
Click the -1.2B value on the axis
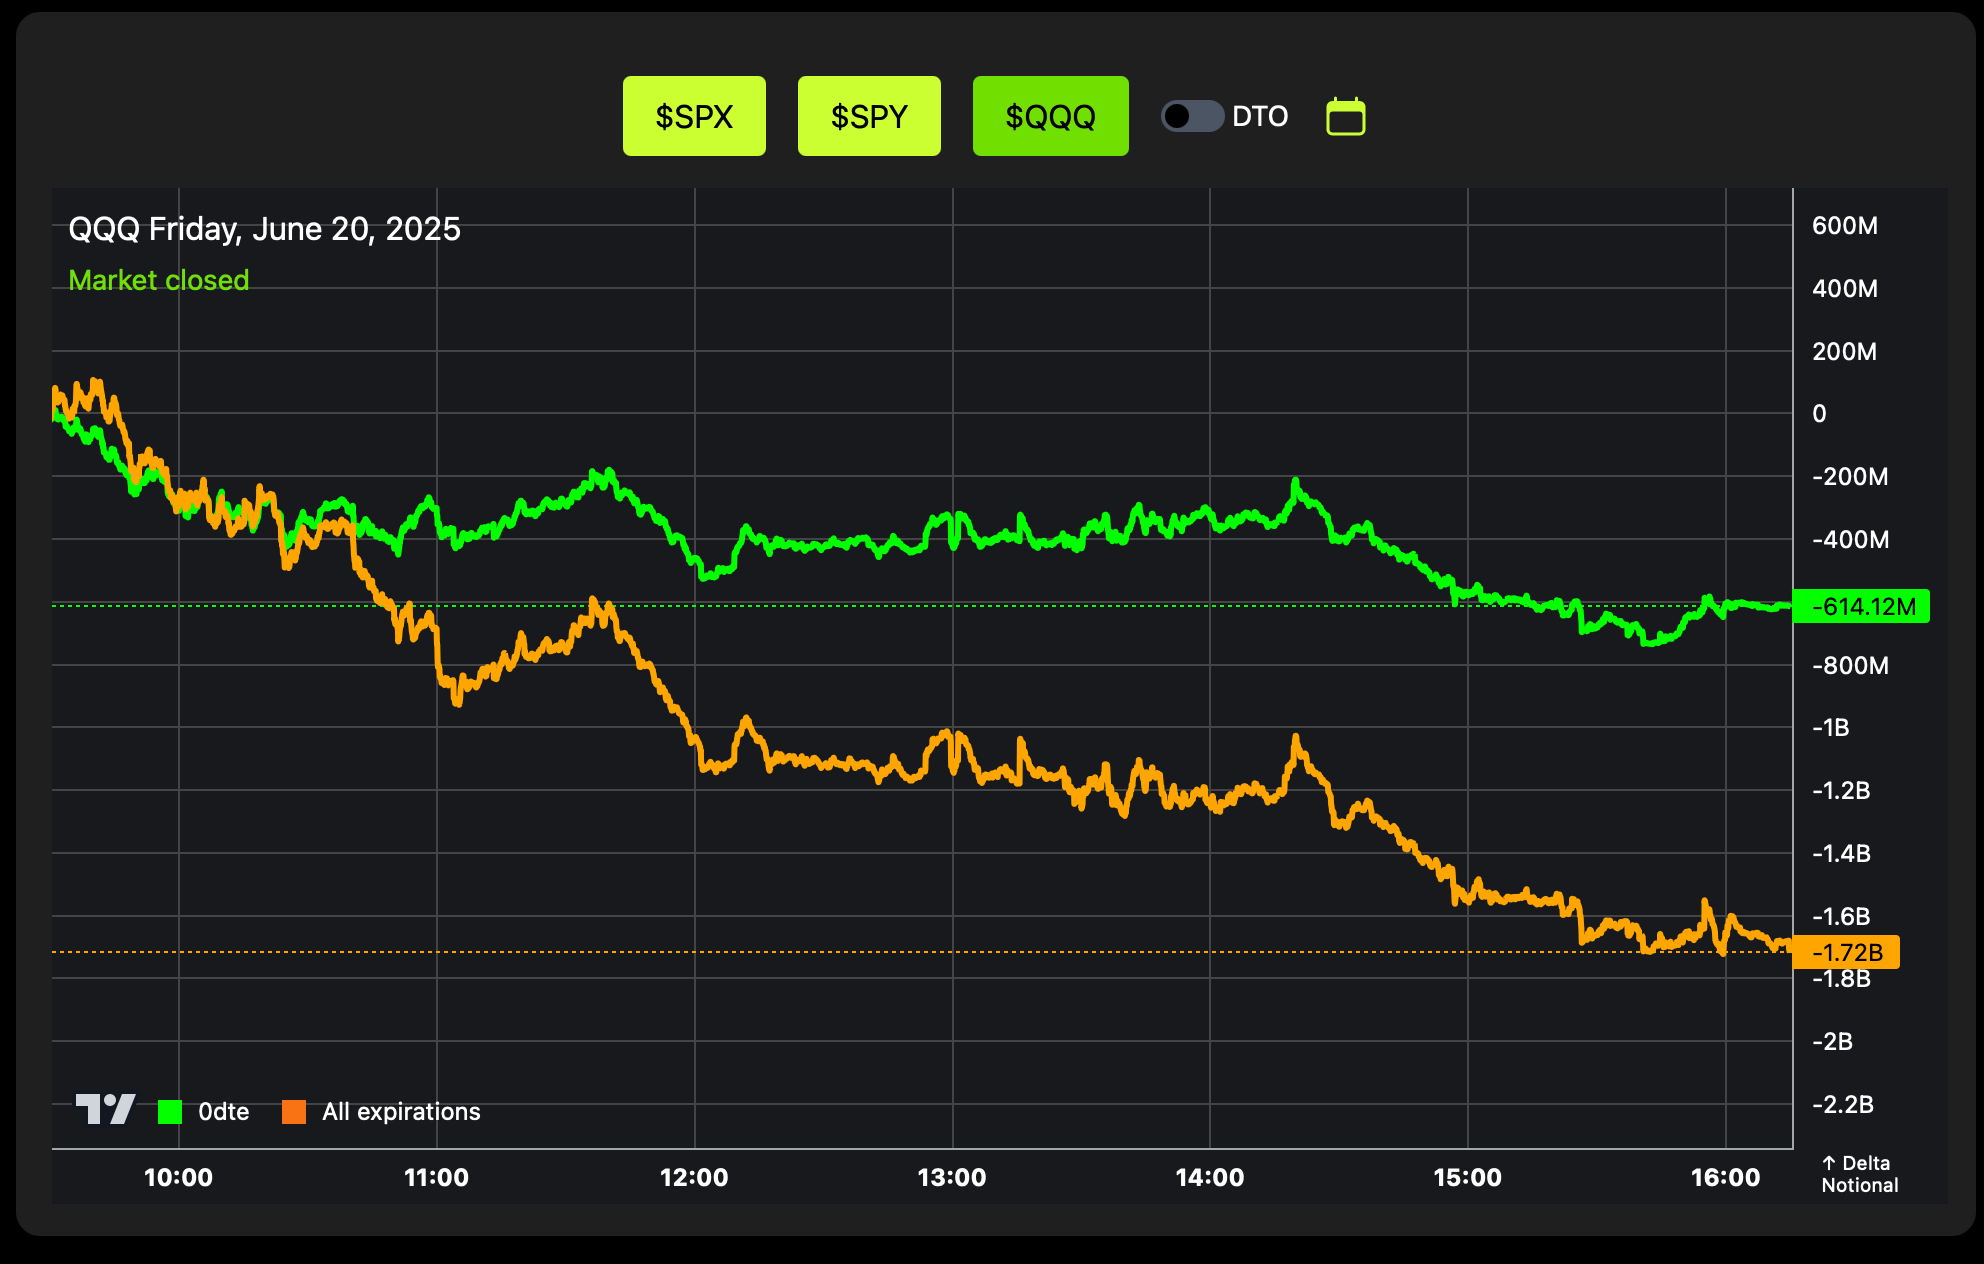click(x=1841, y=791)
